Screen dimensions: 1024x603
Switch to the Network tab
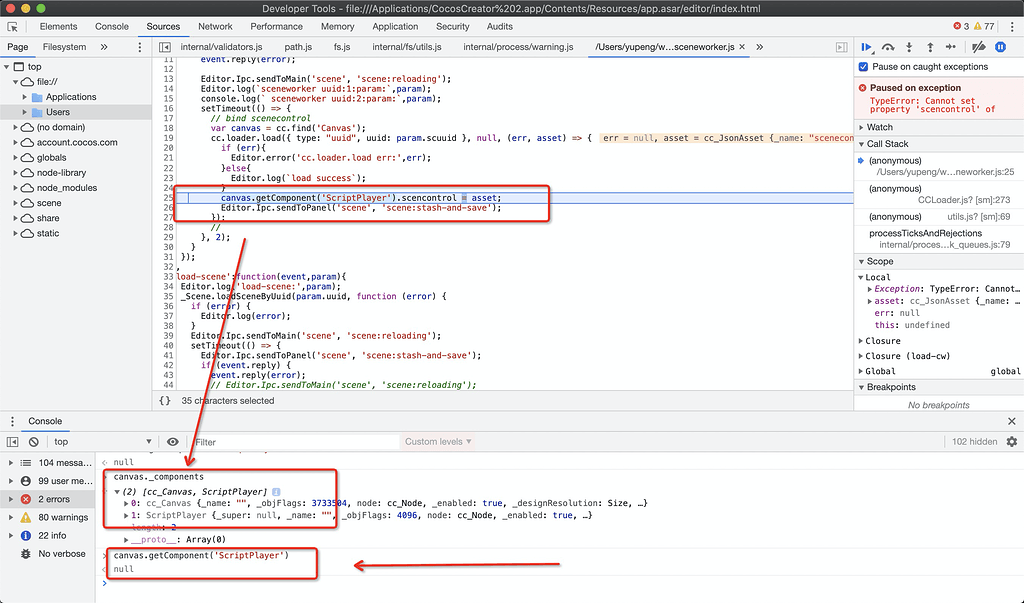click(x=216, y=26)
